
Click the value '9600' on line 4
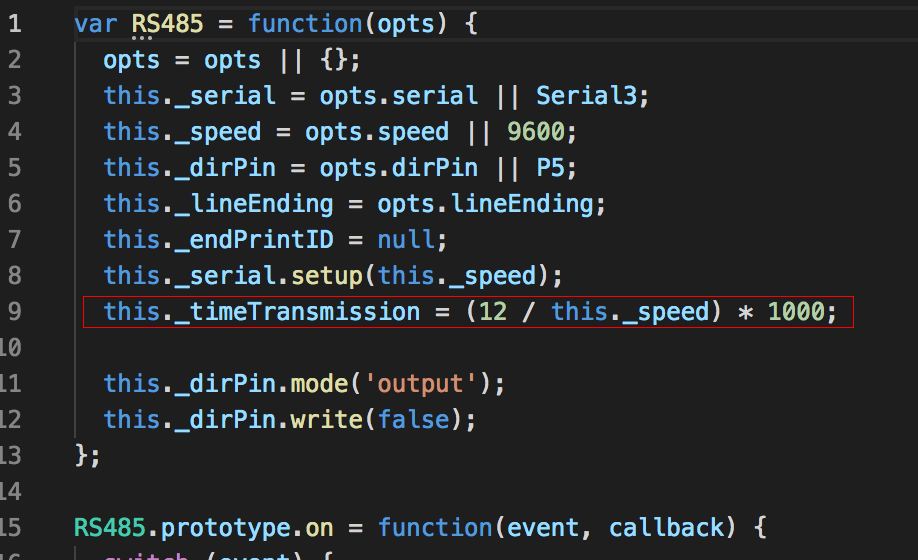[x=536, y=132]
